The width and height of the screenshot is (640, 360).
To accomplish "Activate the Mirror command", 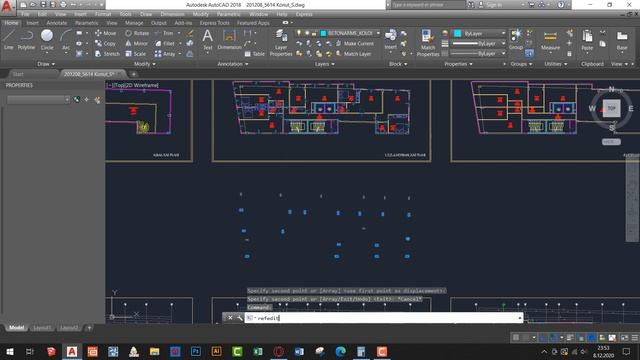I will pos(137,43).
